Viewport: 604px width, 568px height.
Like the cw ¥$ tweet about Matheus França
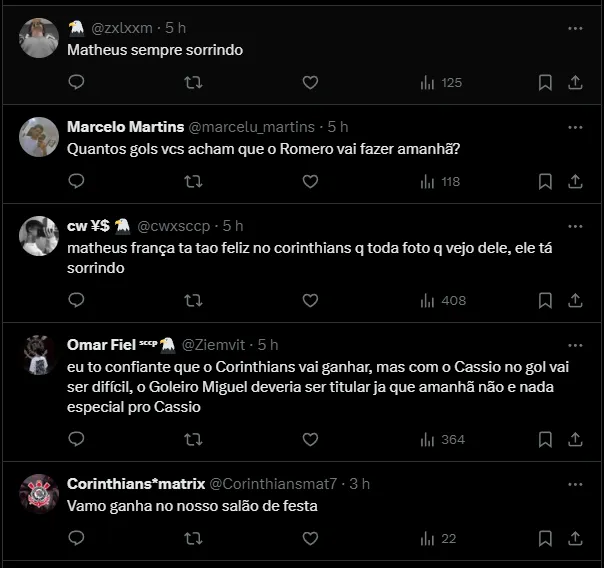[310, 300]
